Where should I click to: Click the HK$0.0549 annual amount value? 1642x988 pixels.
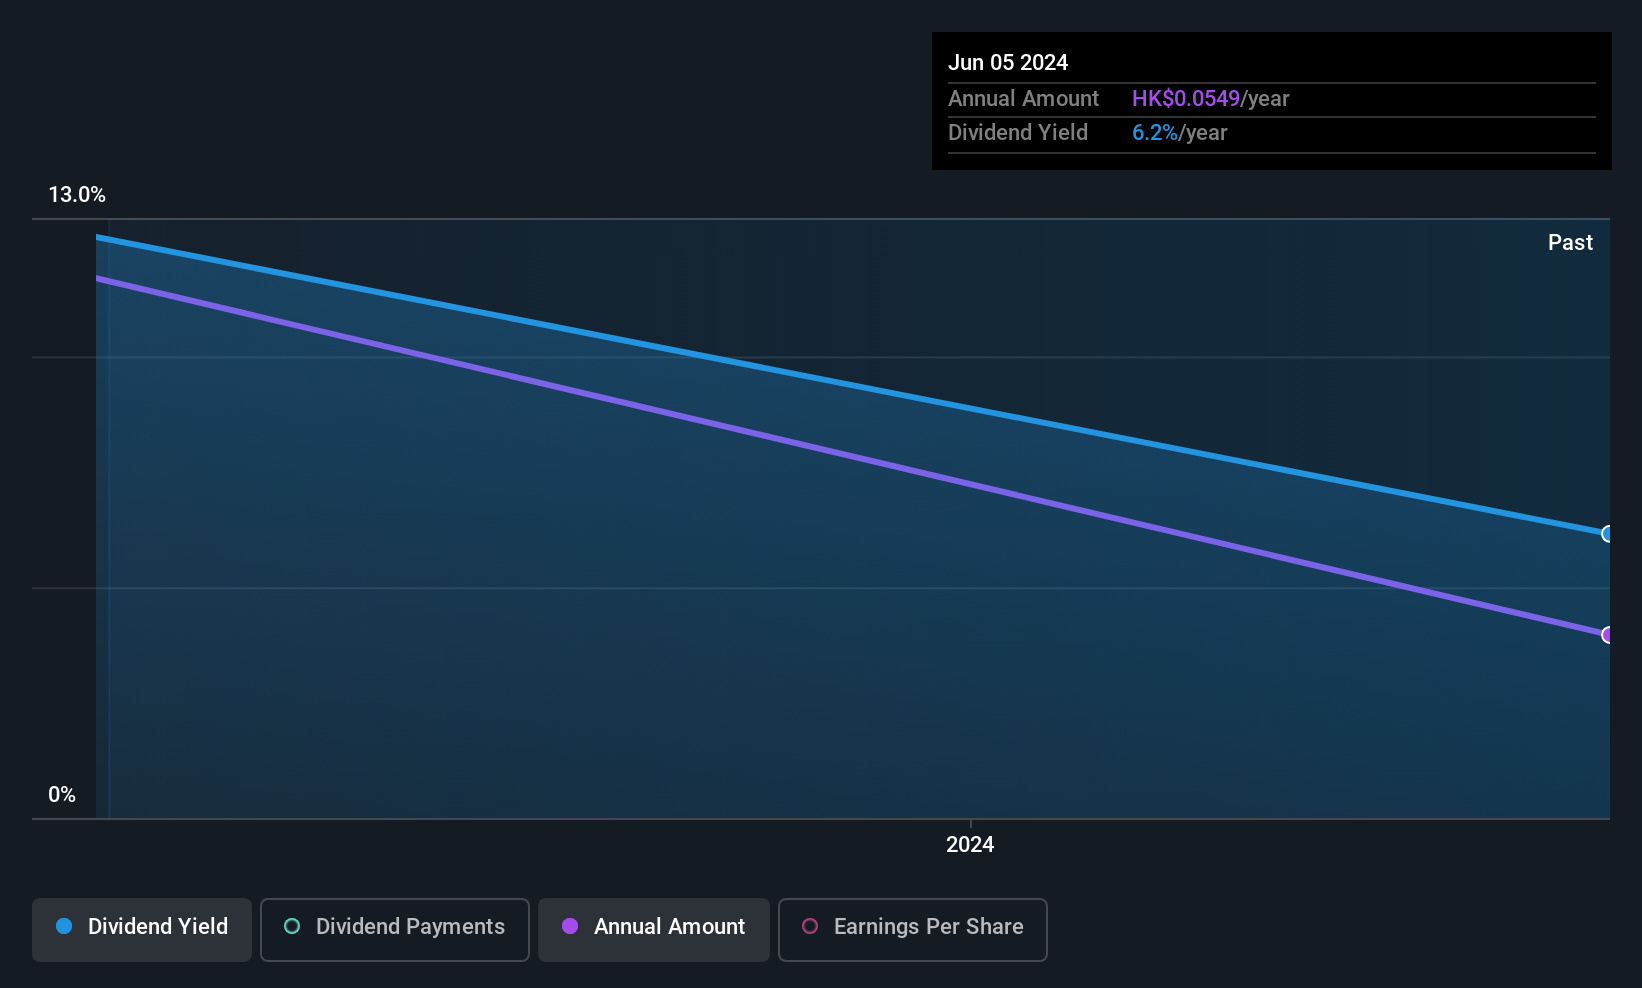pos(1186,99)
